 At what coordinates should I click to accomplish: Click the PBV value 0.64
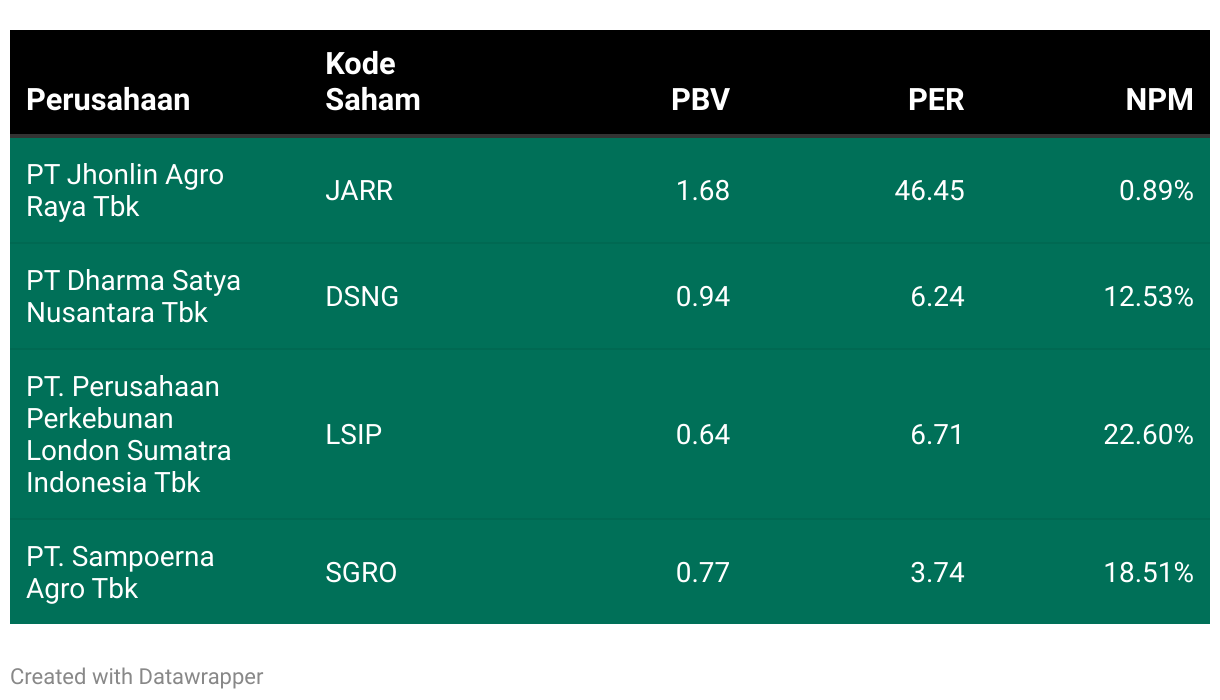[x=703, y=434]
